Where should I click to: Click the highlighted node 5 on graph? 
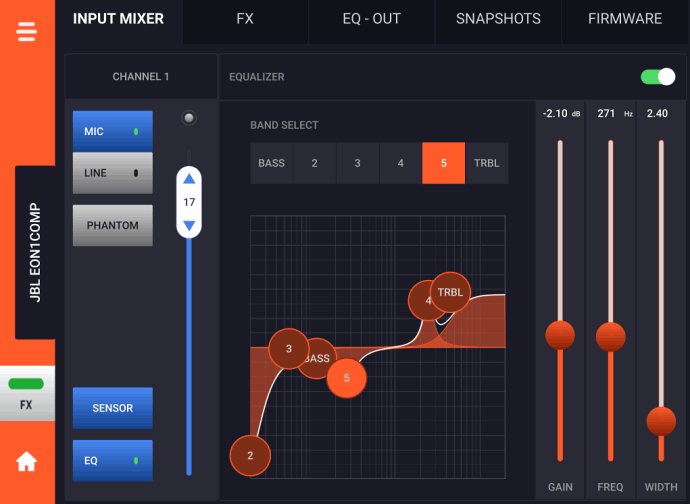[x=347, y=377]
